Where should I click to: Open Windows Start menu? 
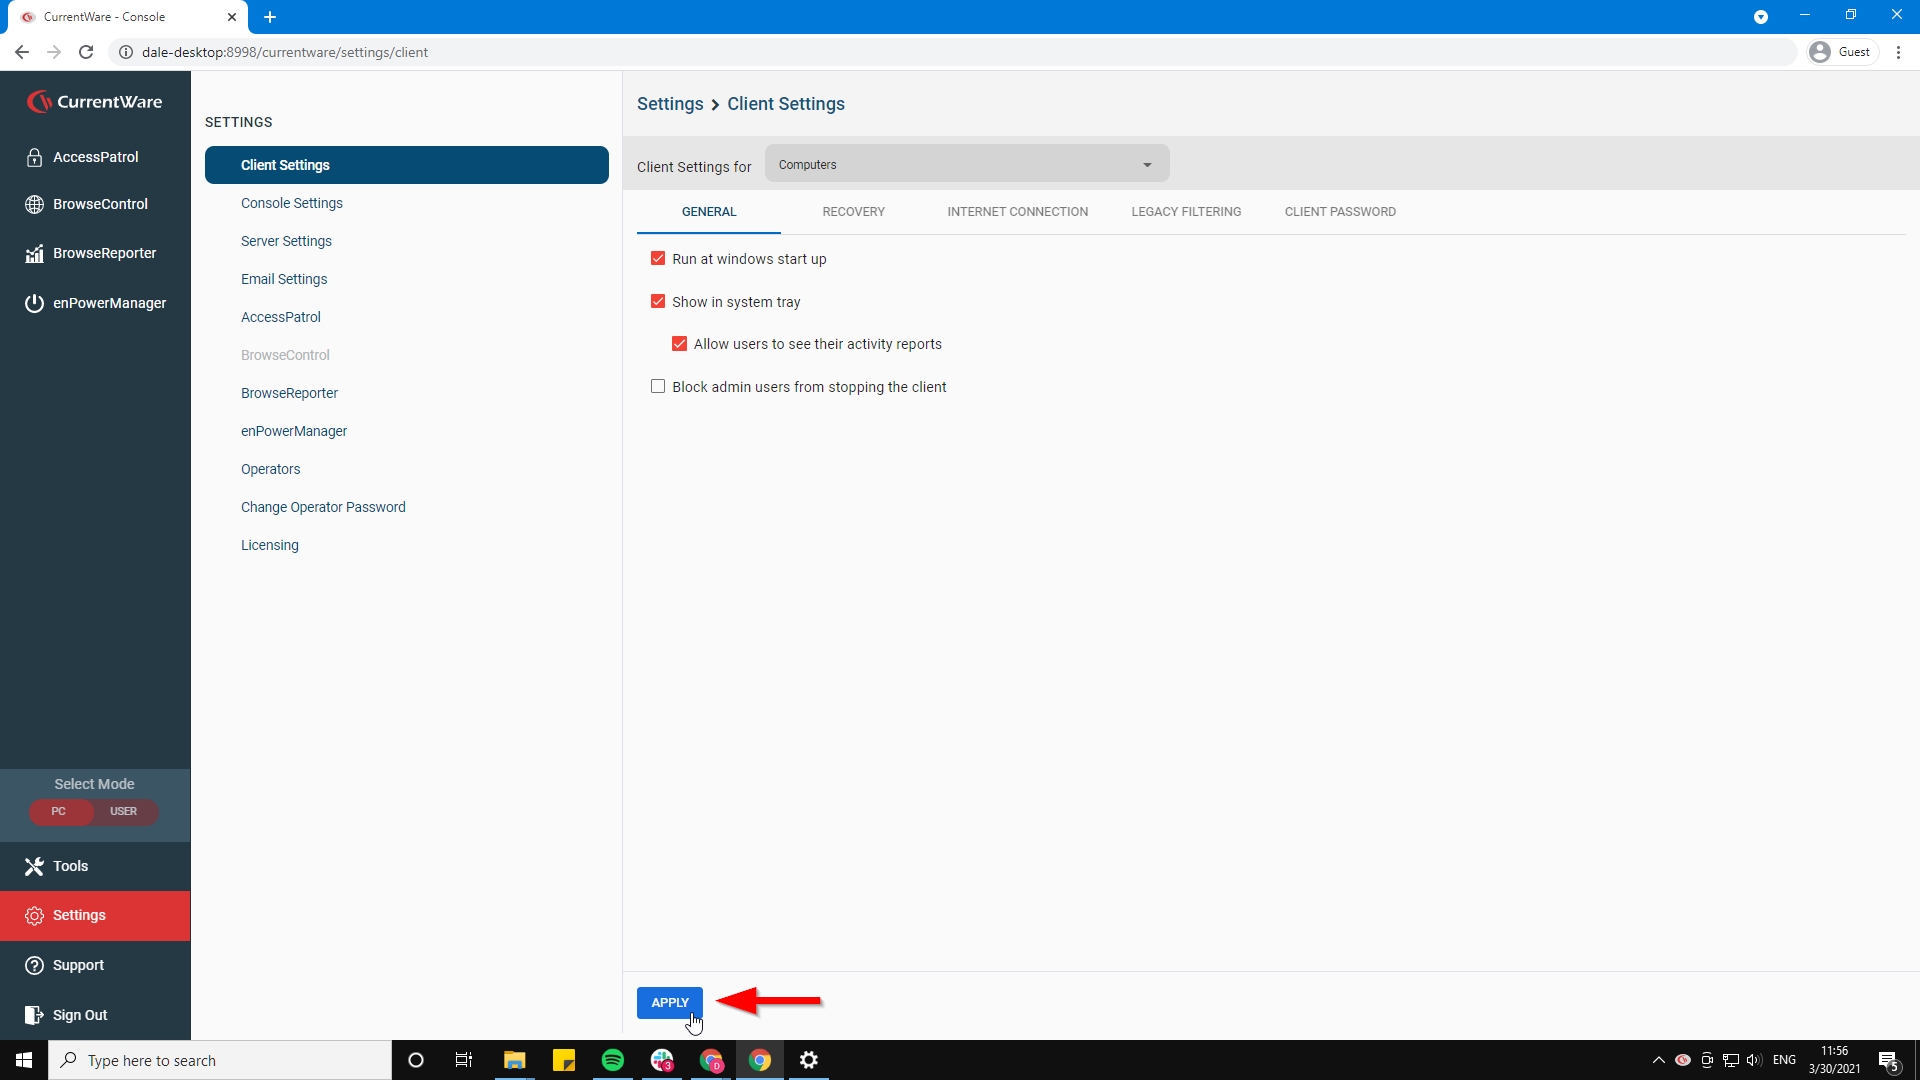point(24,1060)
